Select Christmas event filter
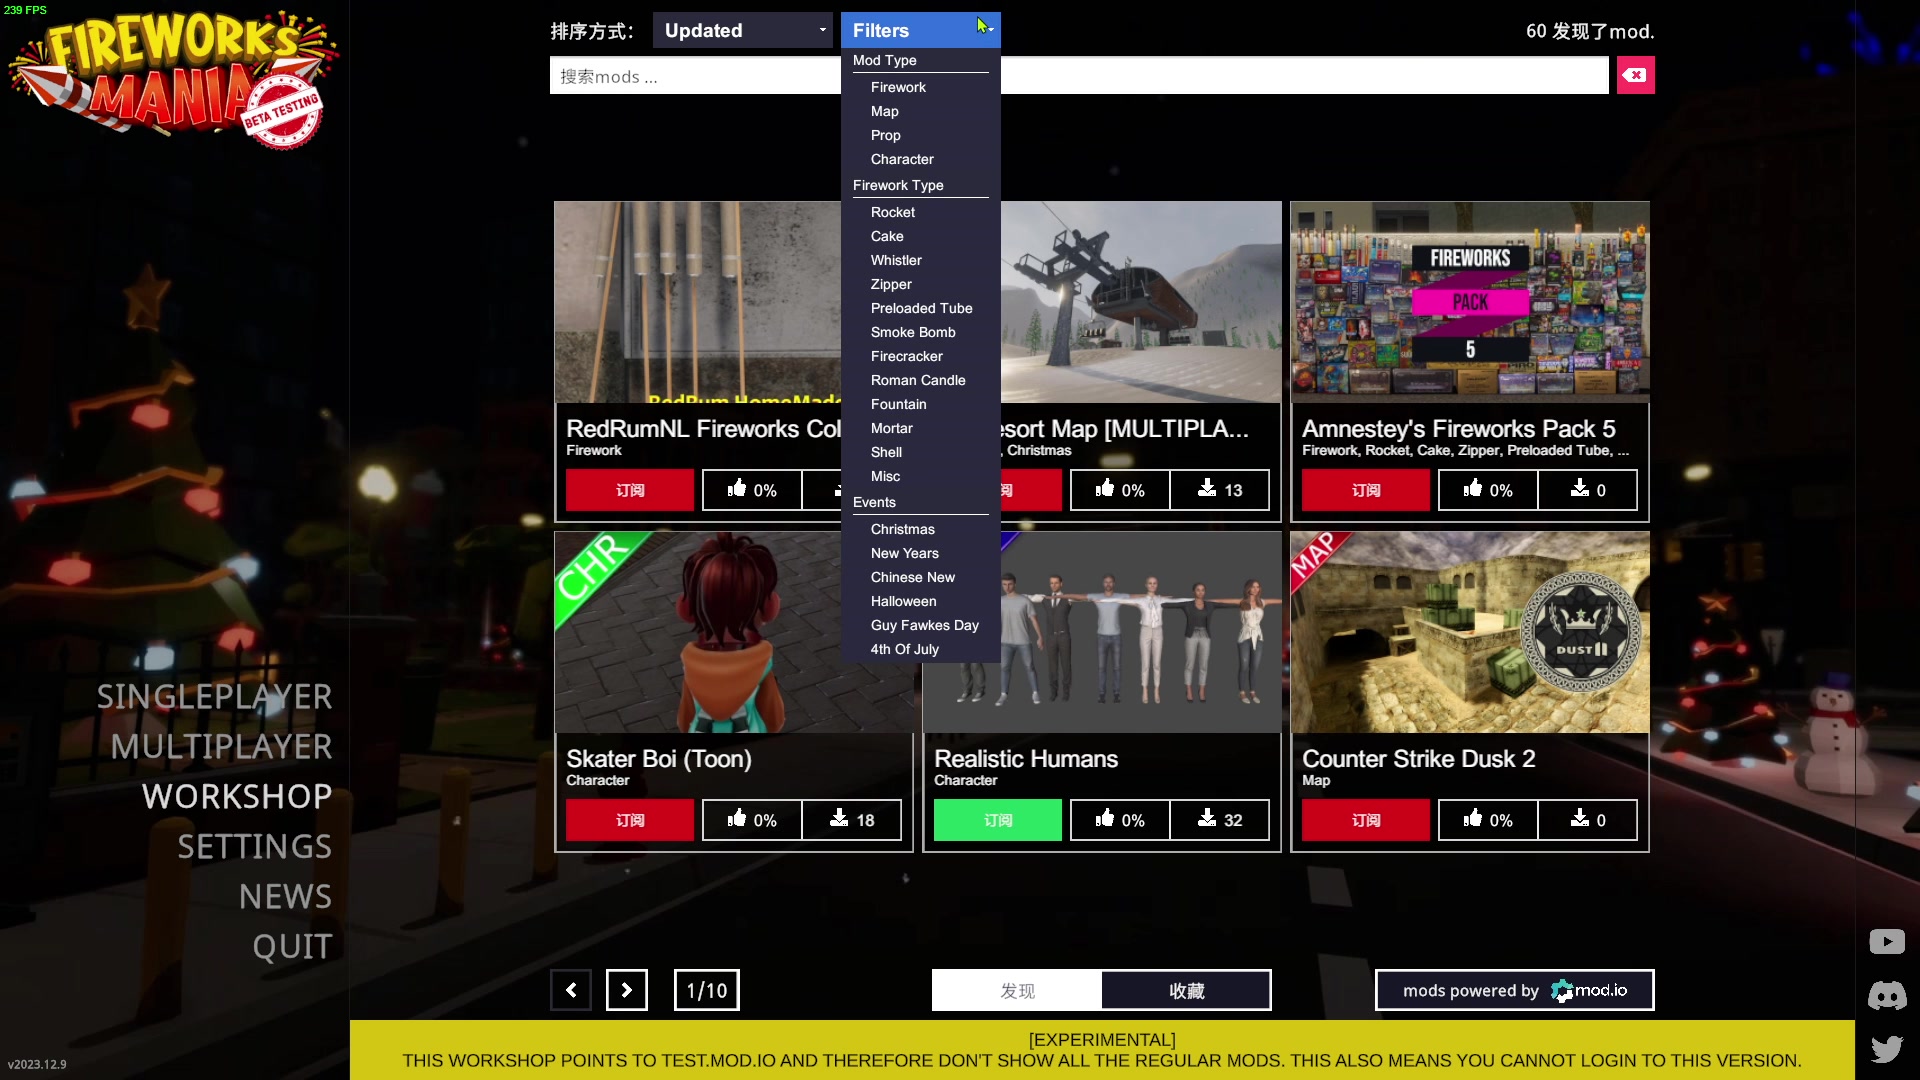The height and width of the screenshot is (1080, 1920). (x=902, y=529)
